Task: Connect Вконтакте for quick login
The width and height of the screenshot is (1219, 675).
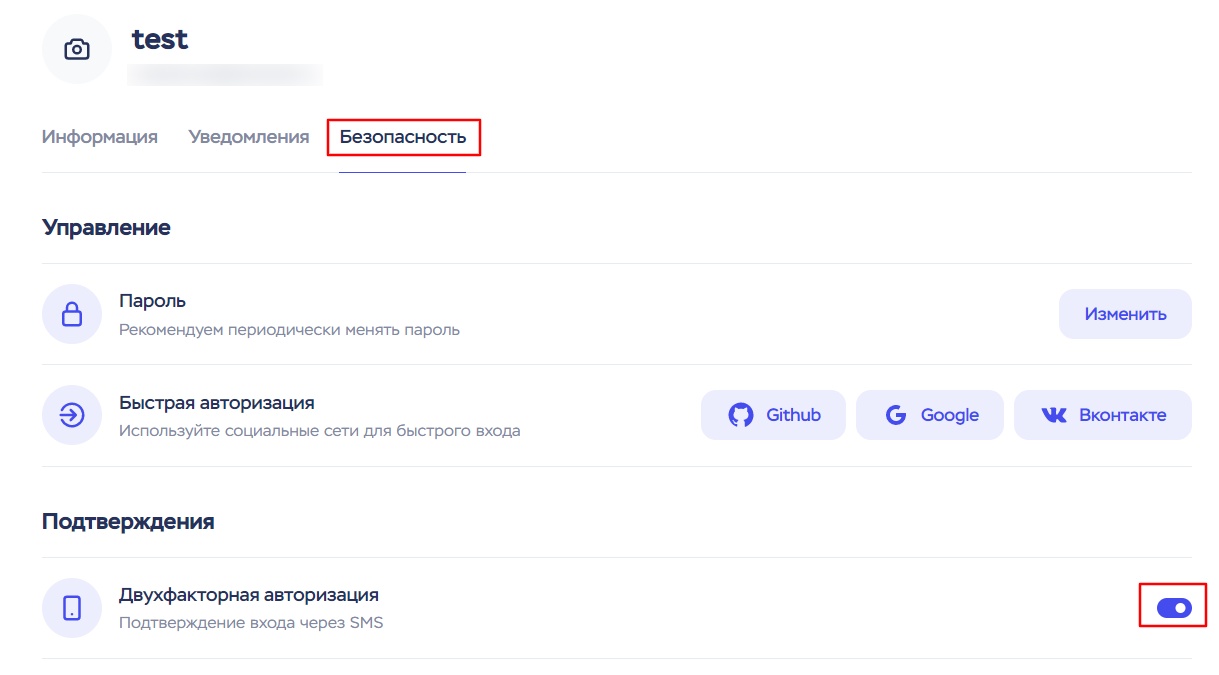Action: point(1103,415)
